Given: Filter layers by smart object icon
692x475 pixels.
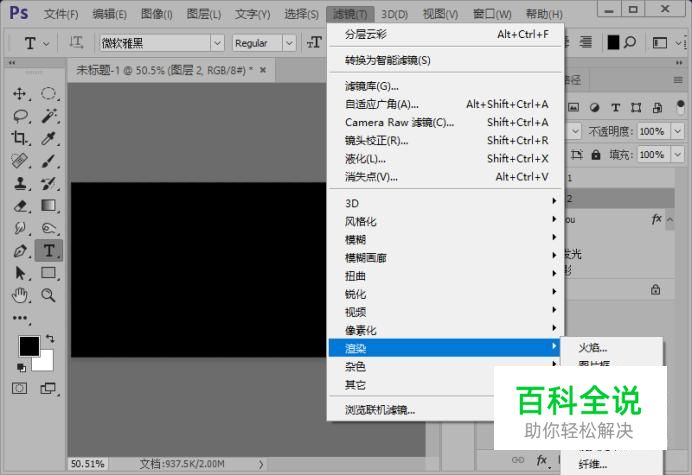Looking at the screenshot, I should click(657, 107).
